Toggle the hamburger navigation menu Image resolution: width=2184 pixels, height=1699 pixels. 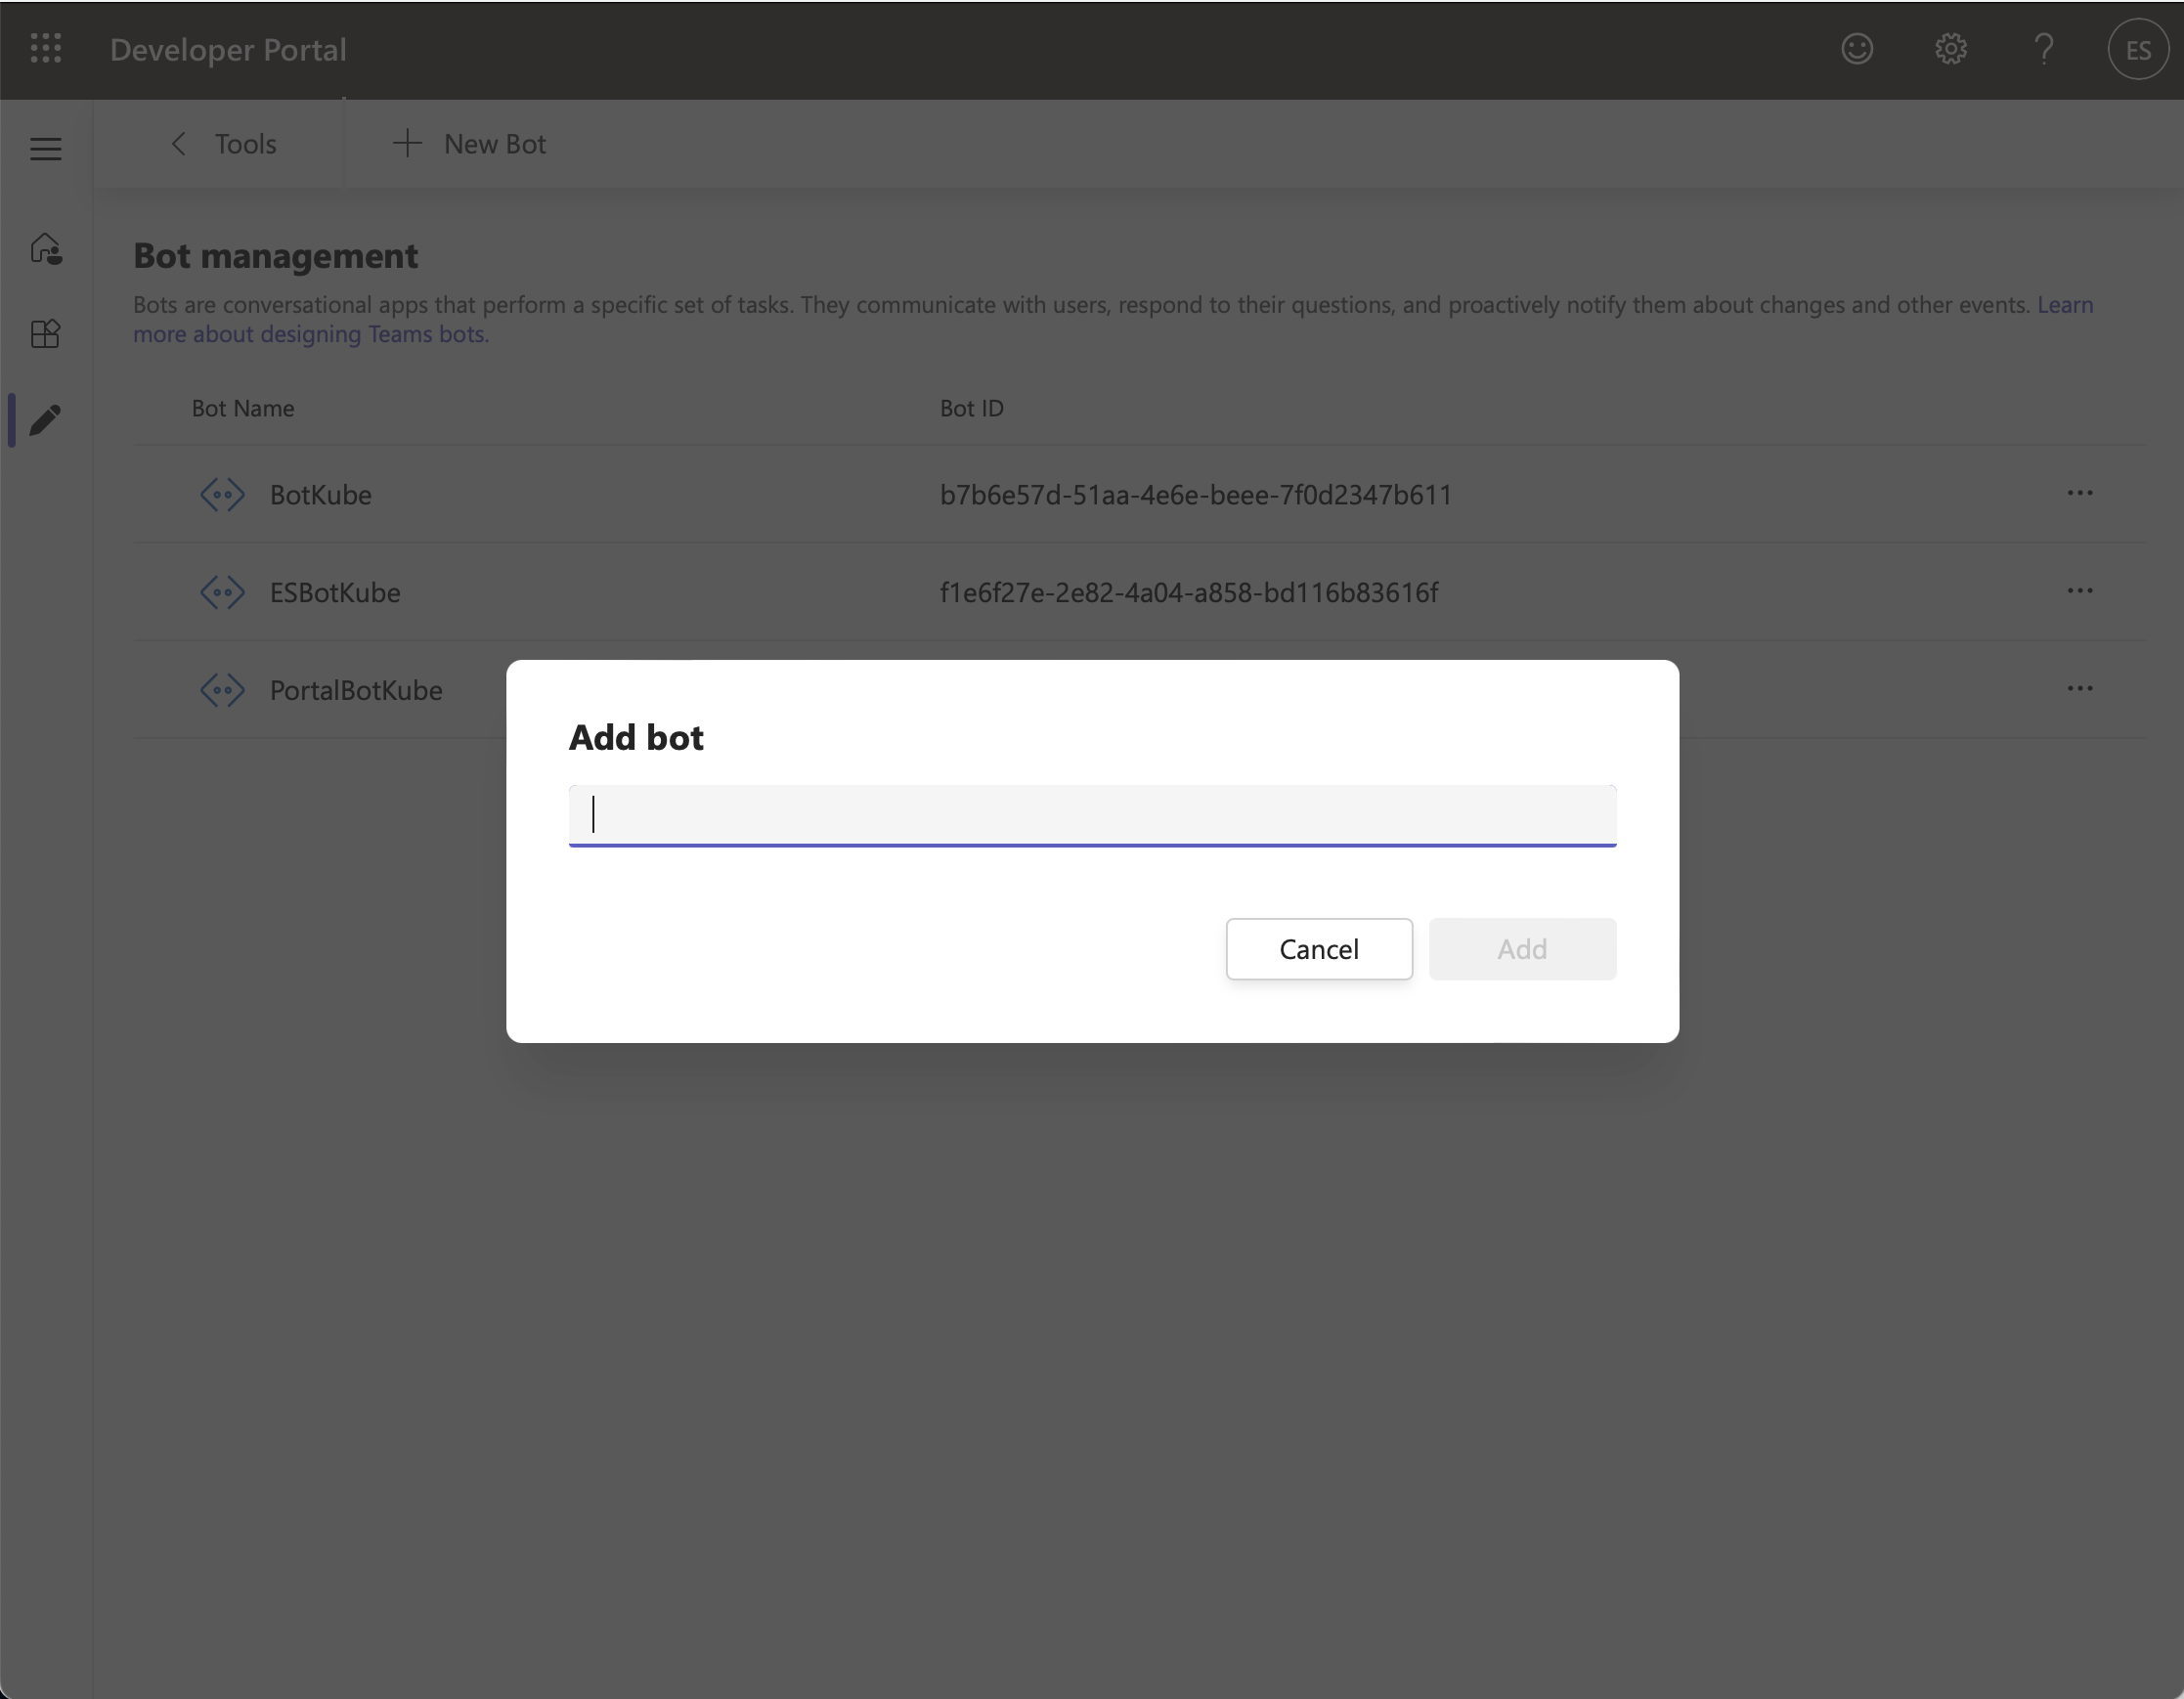click(x=46, y=149)
